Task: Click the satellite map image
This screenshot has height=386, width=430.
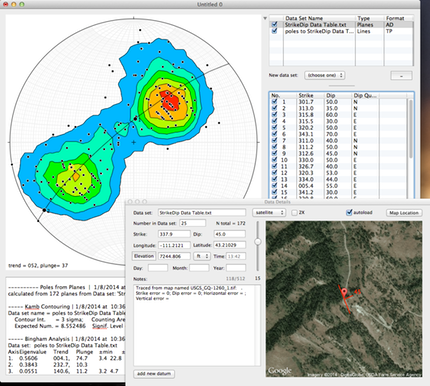Action: [344, 299]
